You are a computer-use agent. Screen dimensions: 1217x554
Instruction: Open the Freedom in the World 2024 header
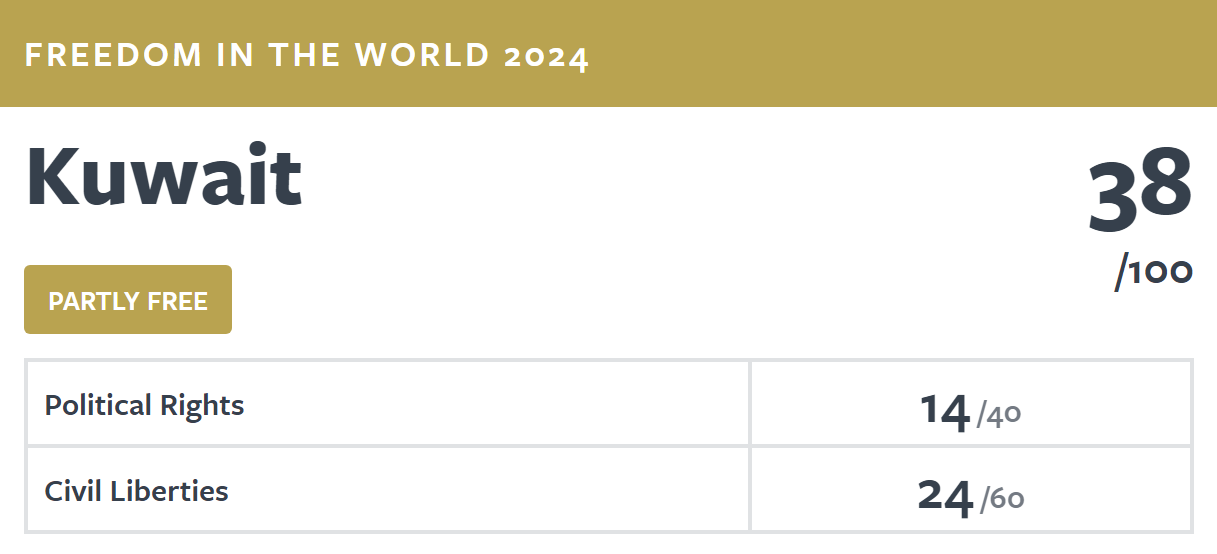click(x=307, y=55)
